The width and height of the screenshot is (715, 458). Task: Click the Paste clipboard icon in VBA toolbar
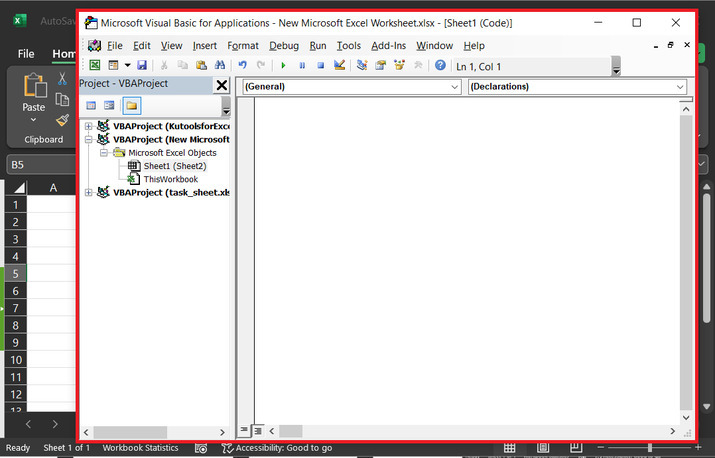click(201, 65)
